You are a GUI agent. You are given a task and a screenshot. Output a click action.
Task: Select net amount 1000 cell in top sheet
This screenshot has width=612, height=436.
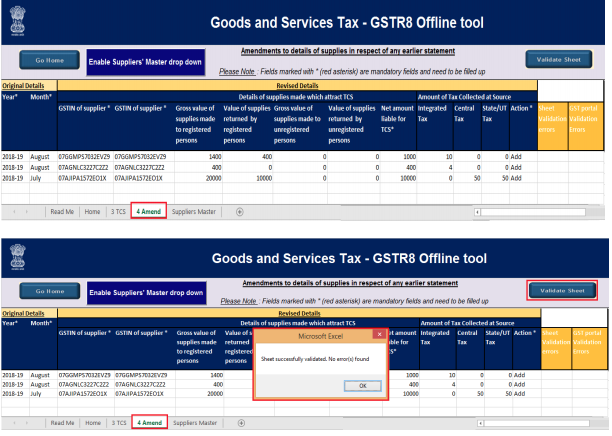click(398, 157)
